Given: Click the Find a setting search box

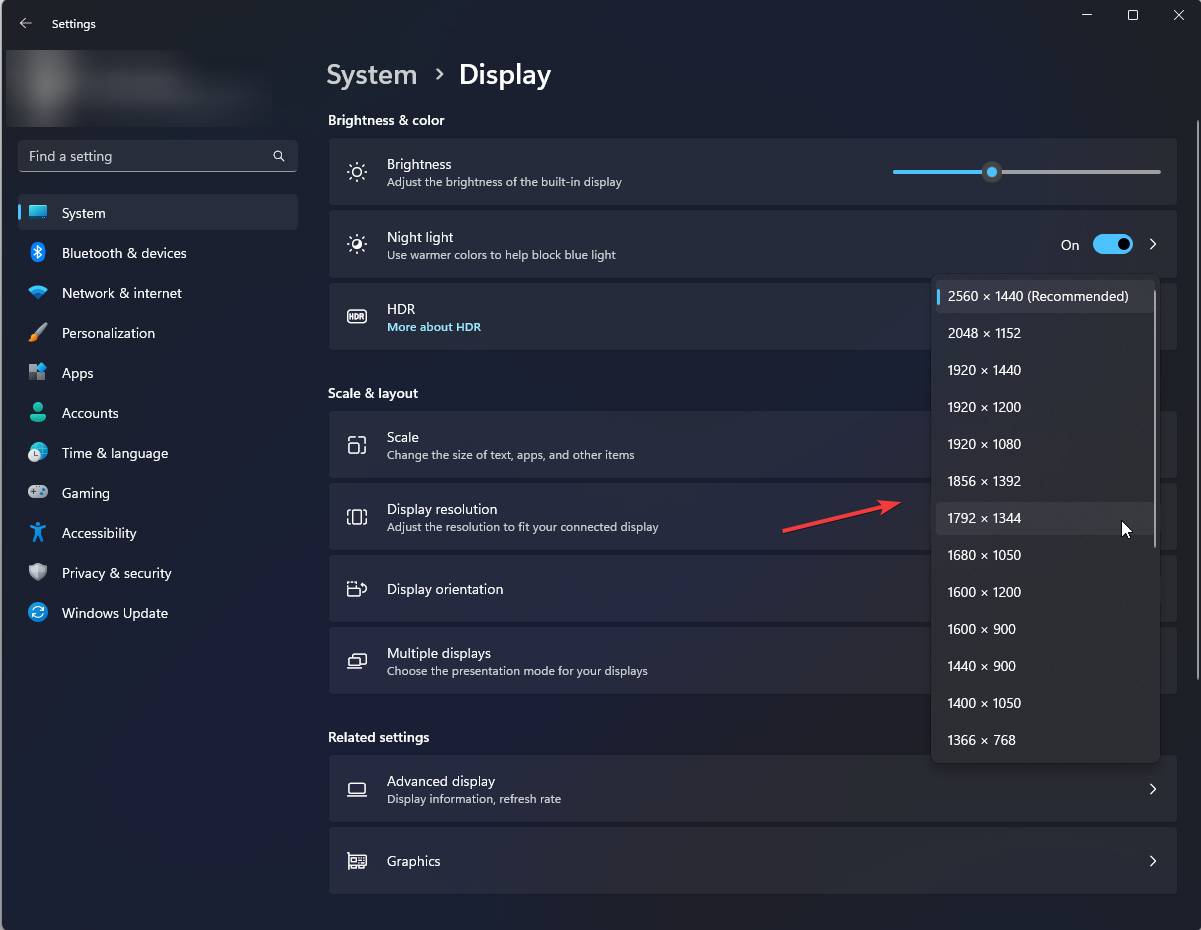Looking at the screenshot, I should (158, 156).
